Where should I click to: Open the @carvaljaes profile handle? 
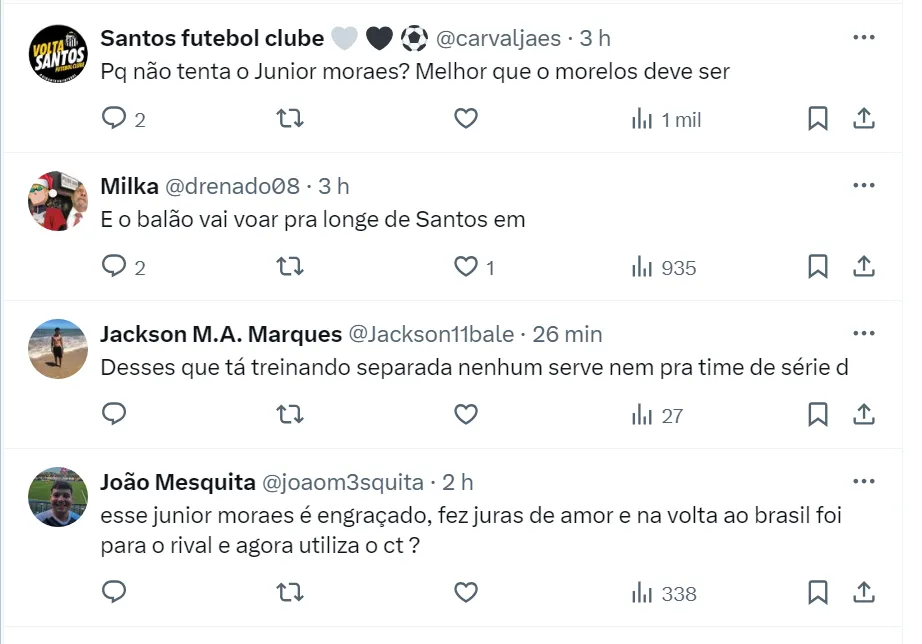pos(500,39)
